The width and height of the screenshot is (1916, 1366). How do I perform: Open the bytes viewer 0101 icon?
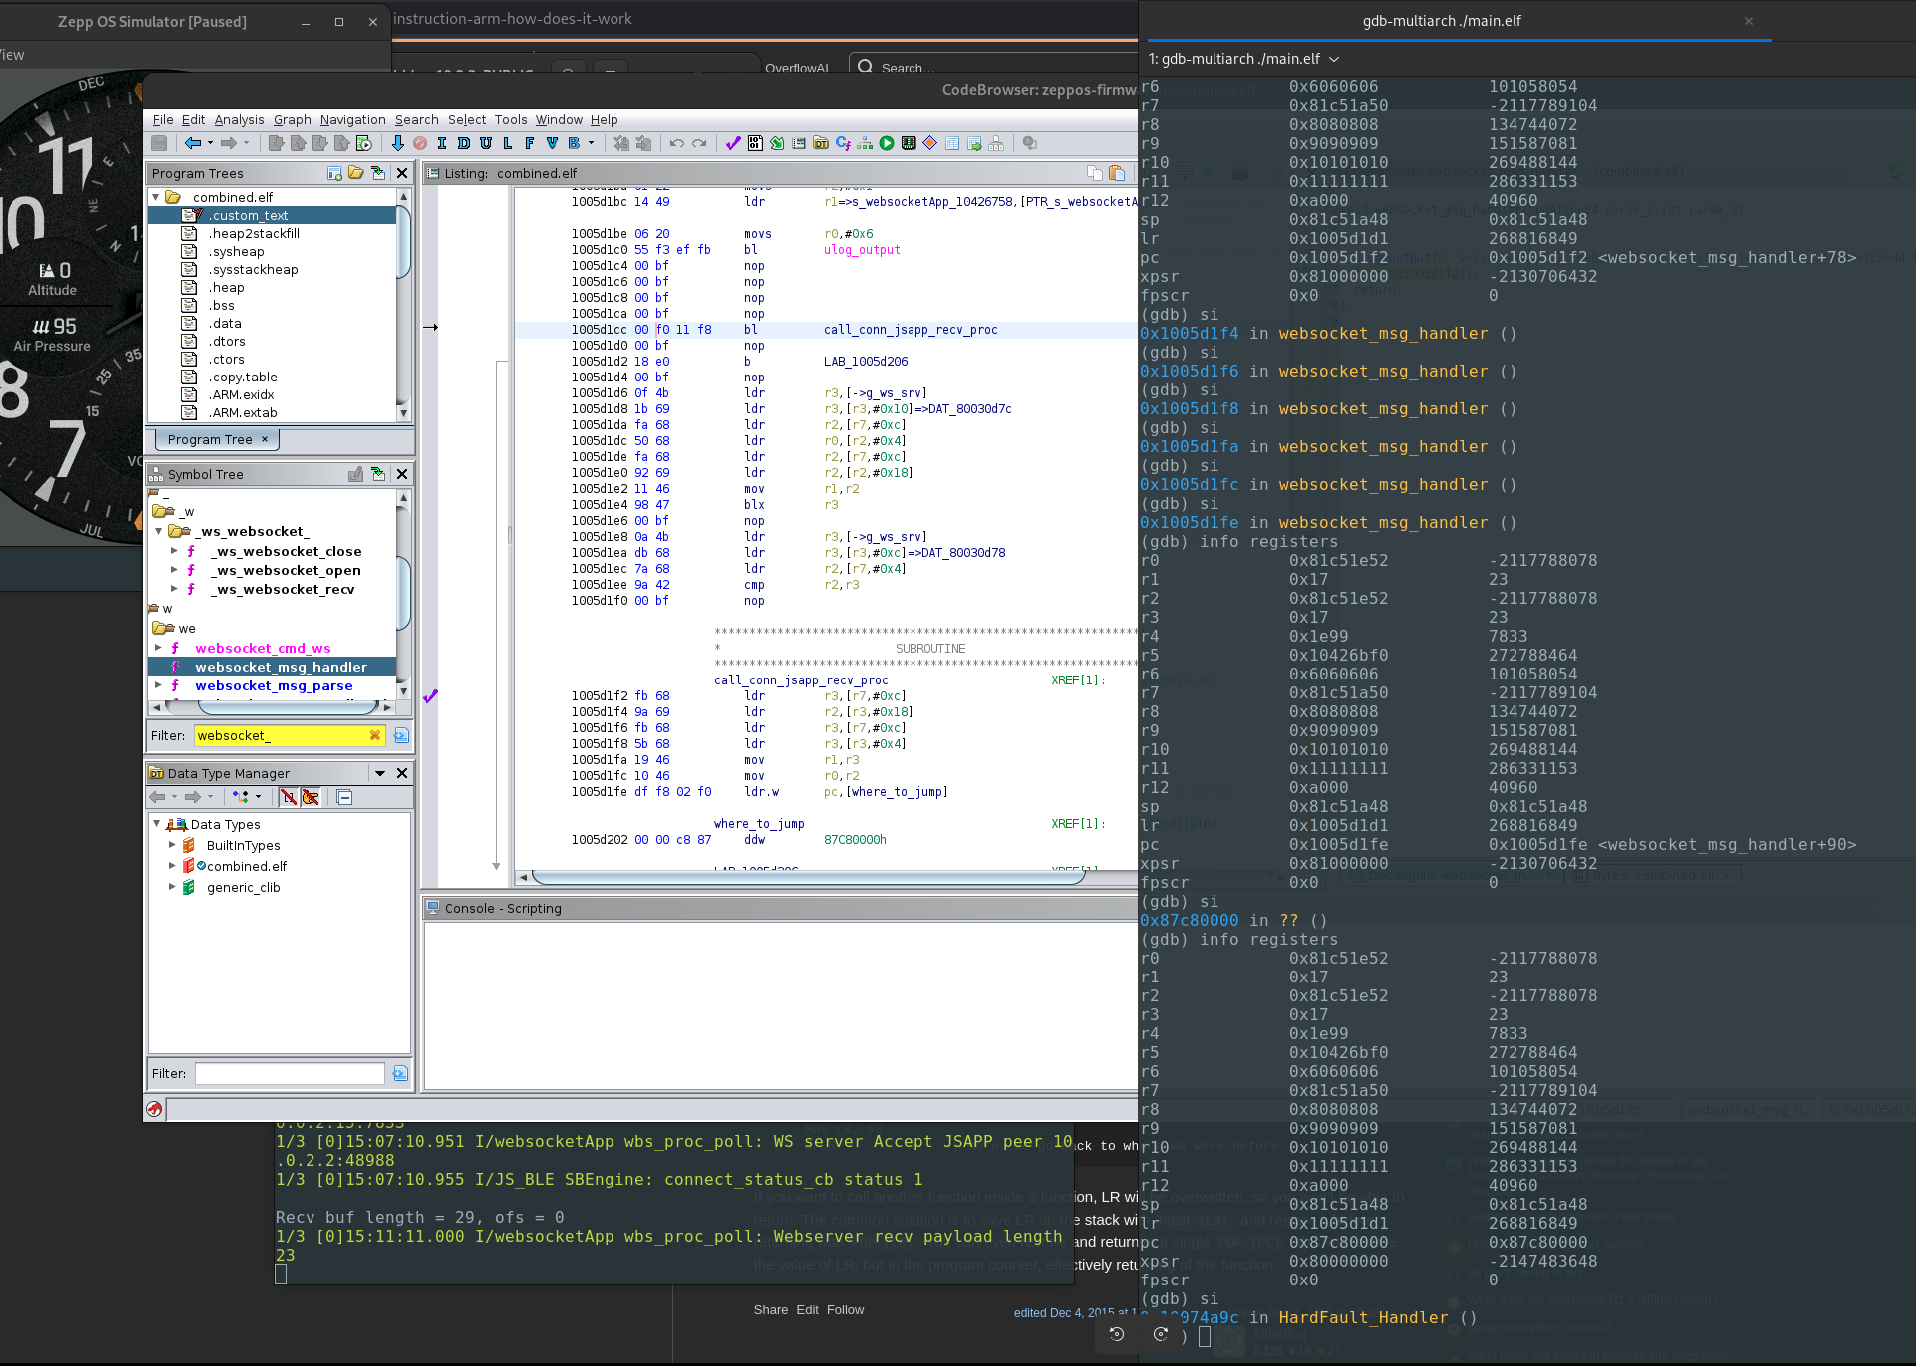tap(755, 143)
